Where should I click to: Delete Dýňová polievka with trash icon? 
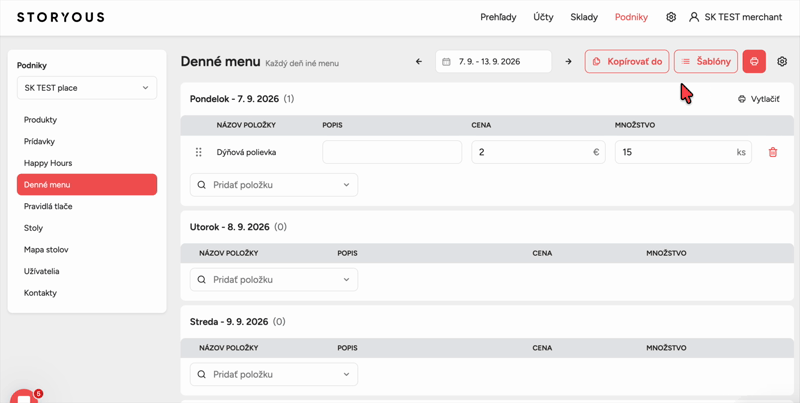tap(773, 152)
